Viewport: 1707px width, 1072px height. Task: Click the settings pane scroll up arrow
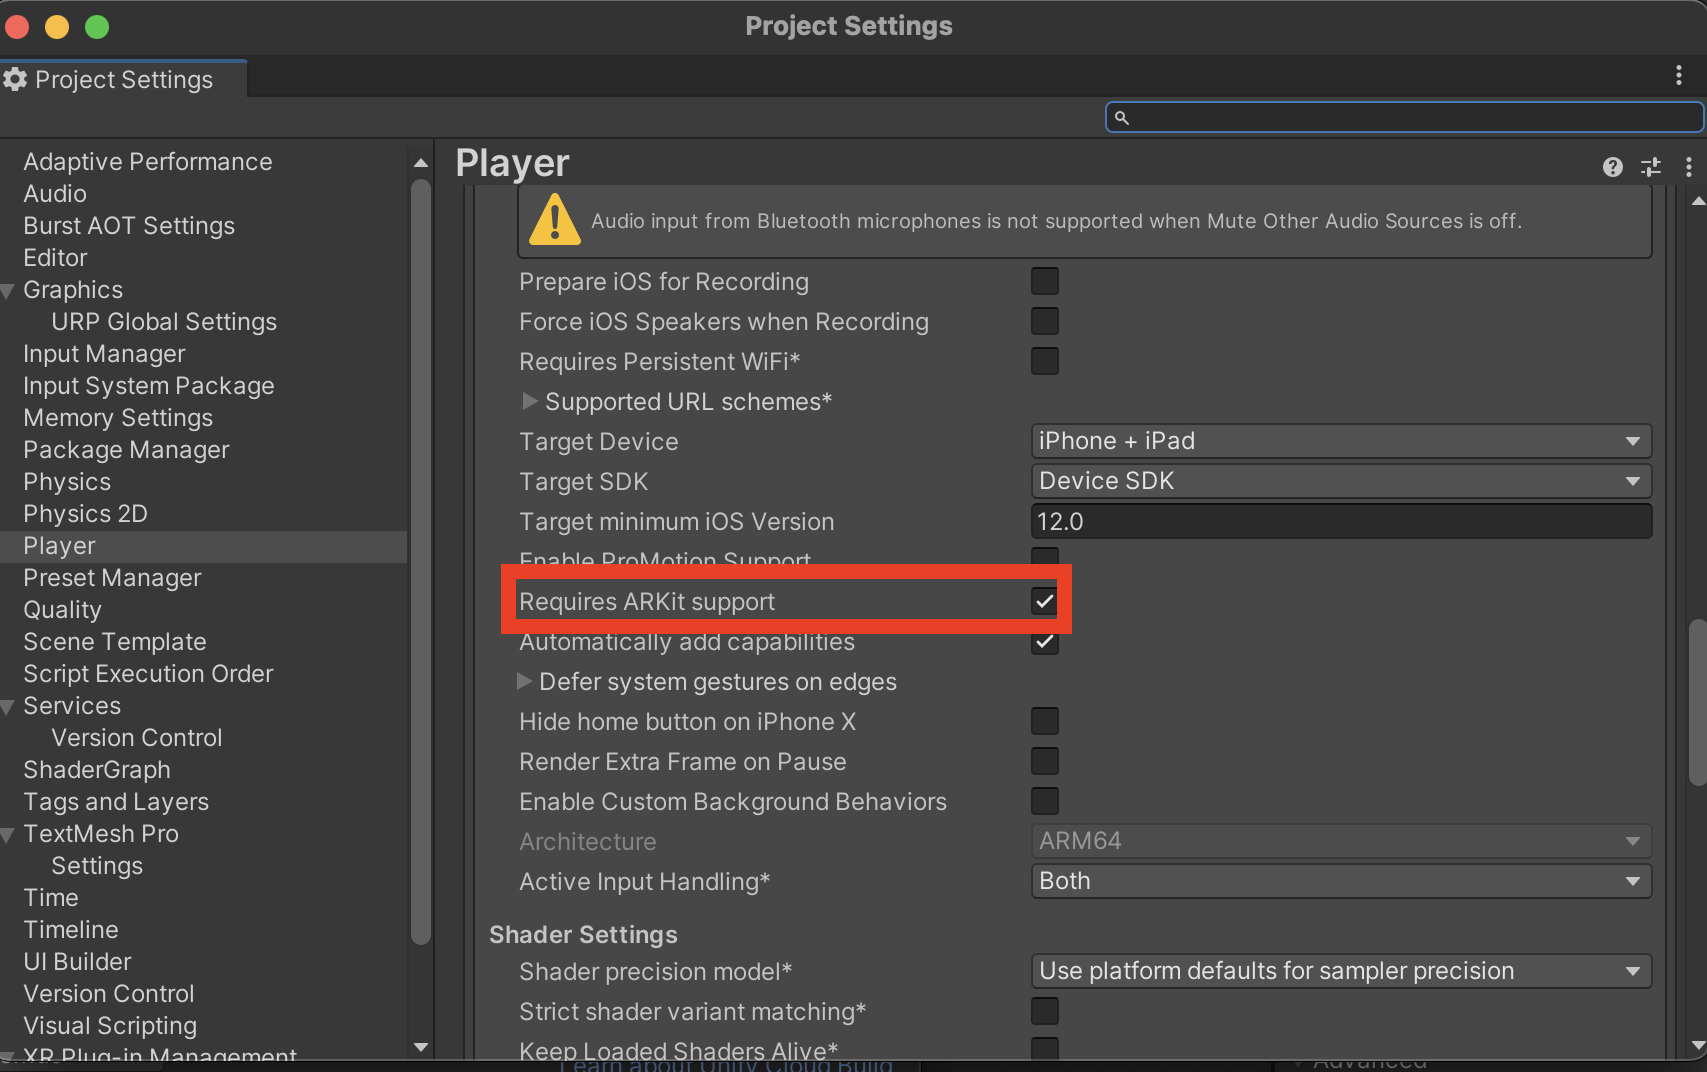tap(1697, 201)
